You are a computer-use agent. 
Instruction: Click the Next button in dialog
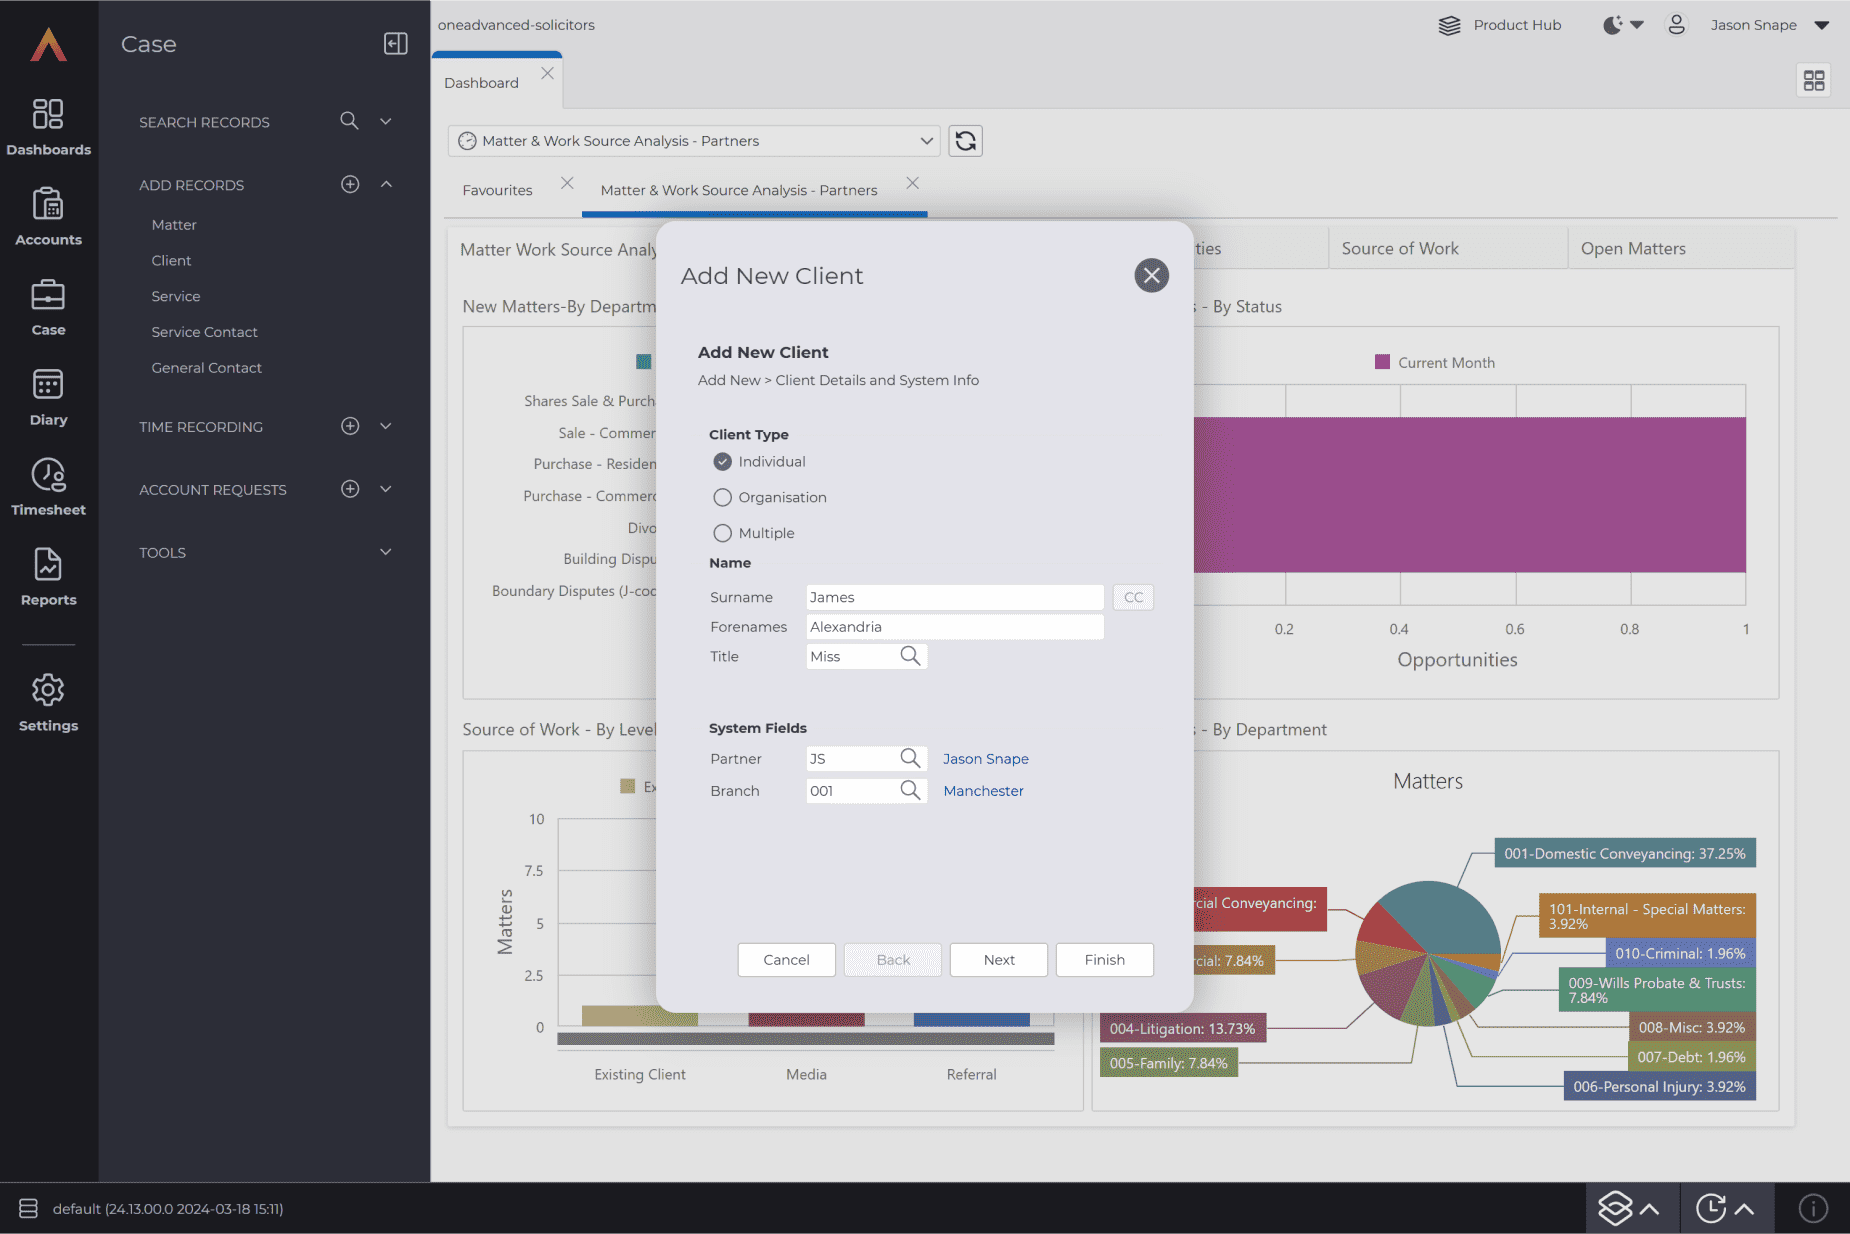pos(998,960)
